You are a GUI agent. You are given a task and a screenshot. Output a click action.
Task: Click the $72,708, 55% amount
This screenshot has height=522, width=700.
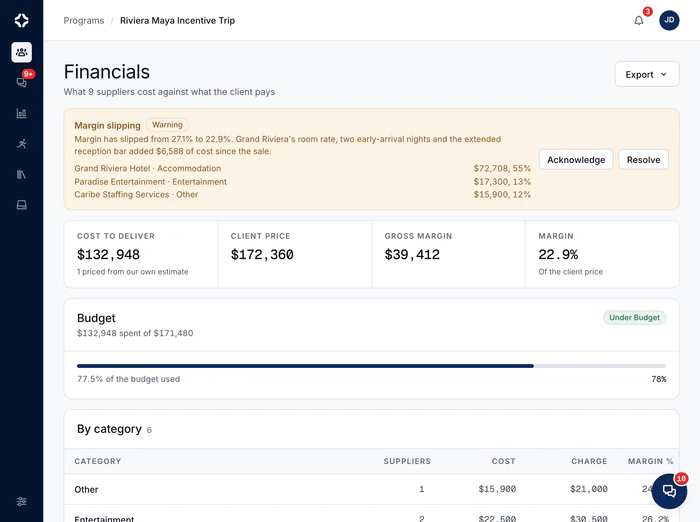tap(502, 168)
